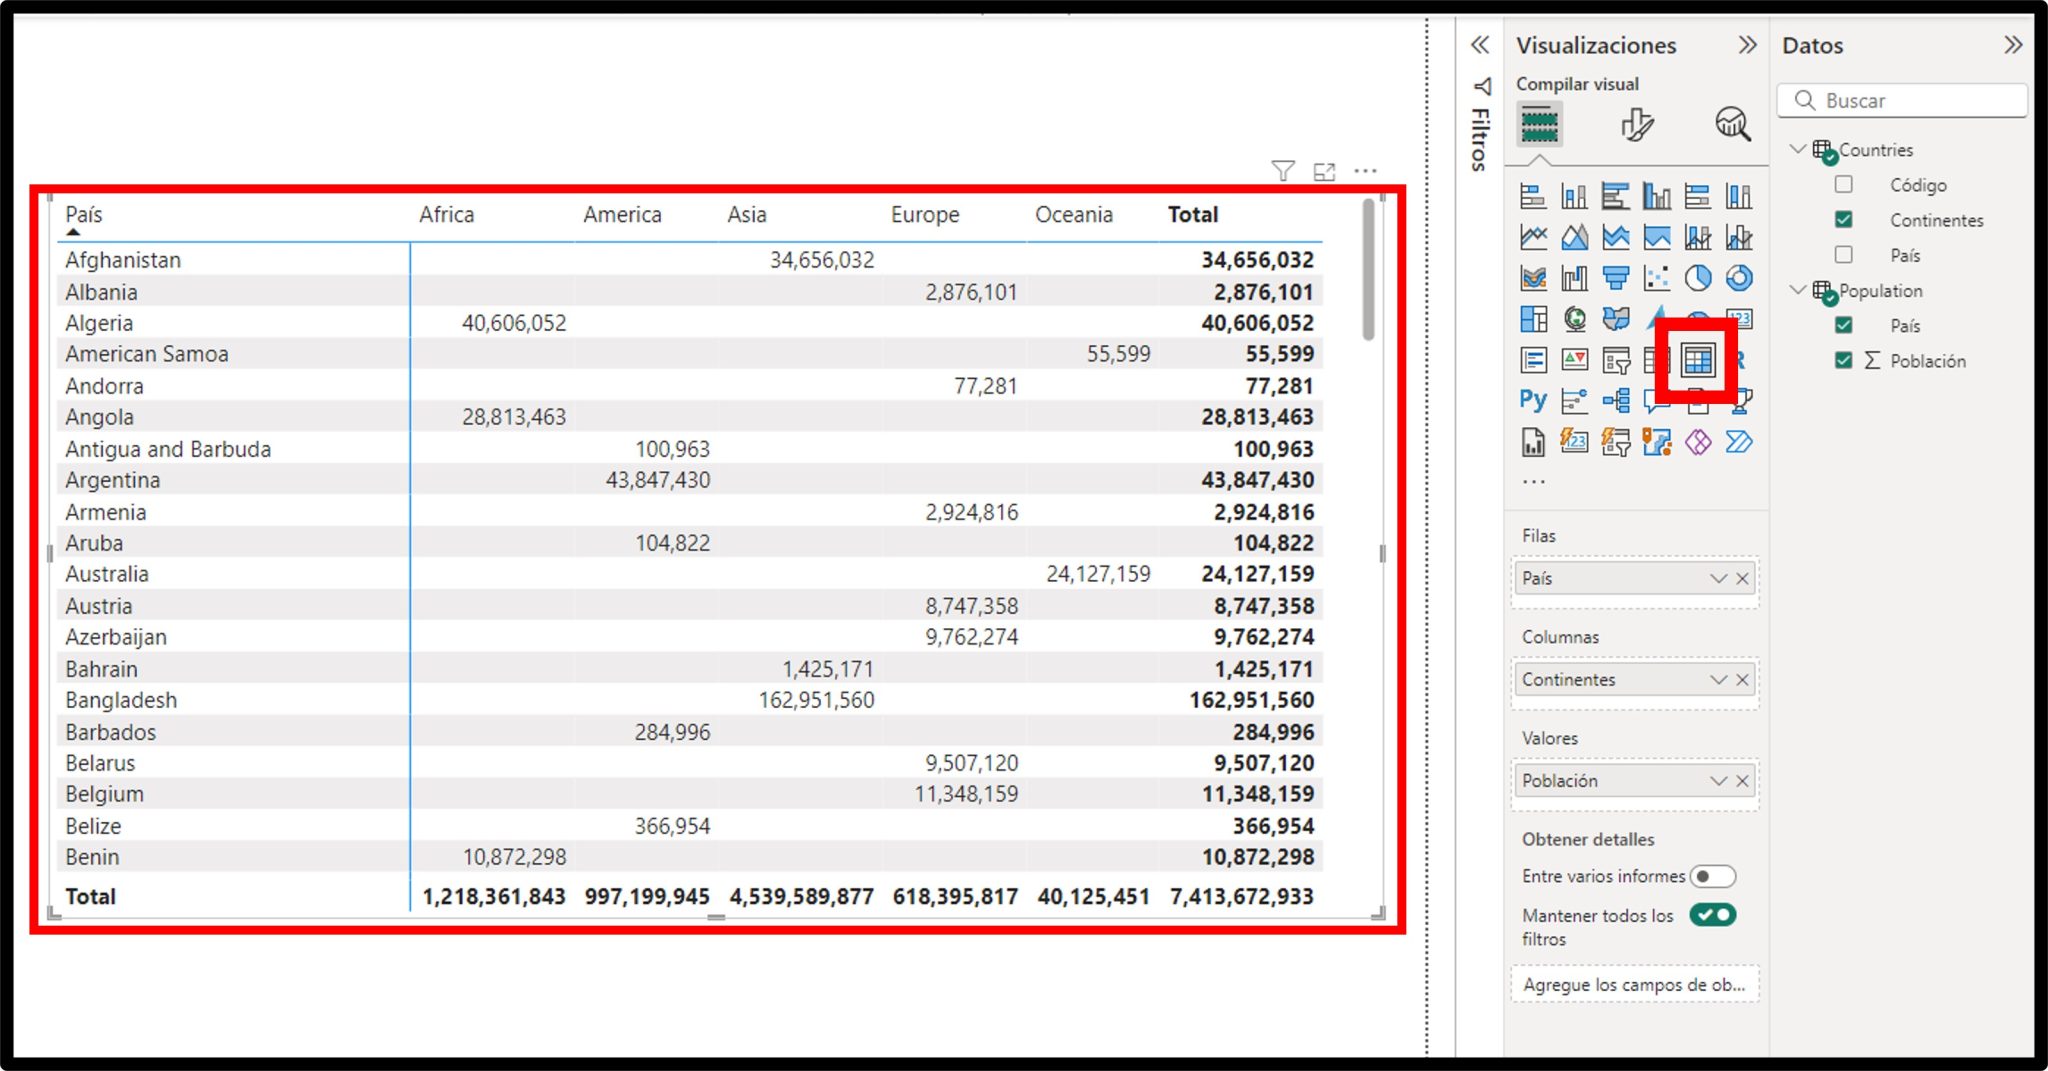The width and height of the screenshot is (2048, 1071).
Task: Open the Población dropdown under Valores
Action: pyautogui.click(x=1717, y=781)
